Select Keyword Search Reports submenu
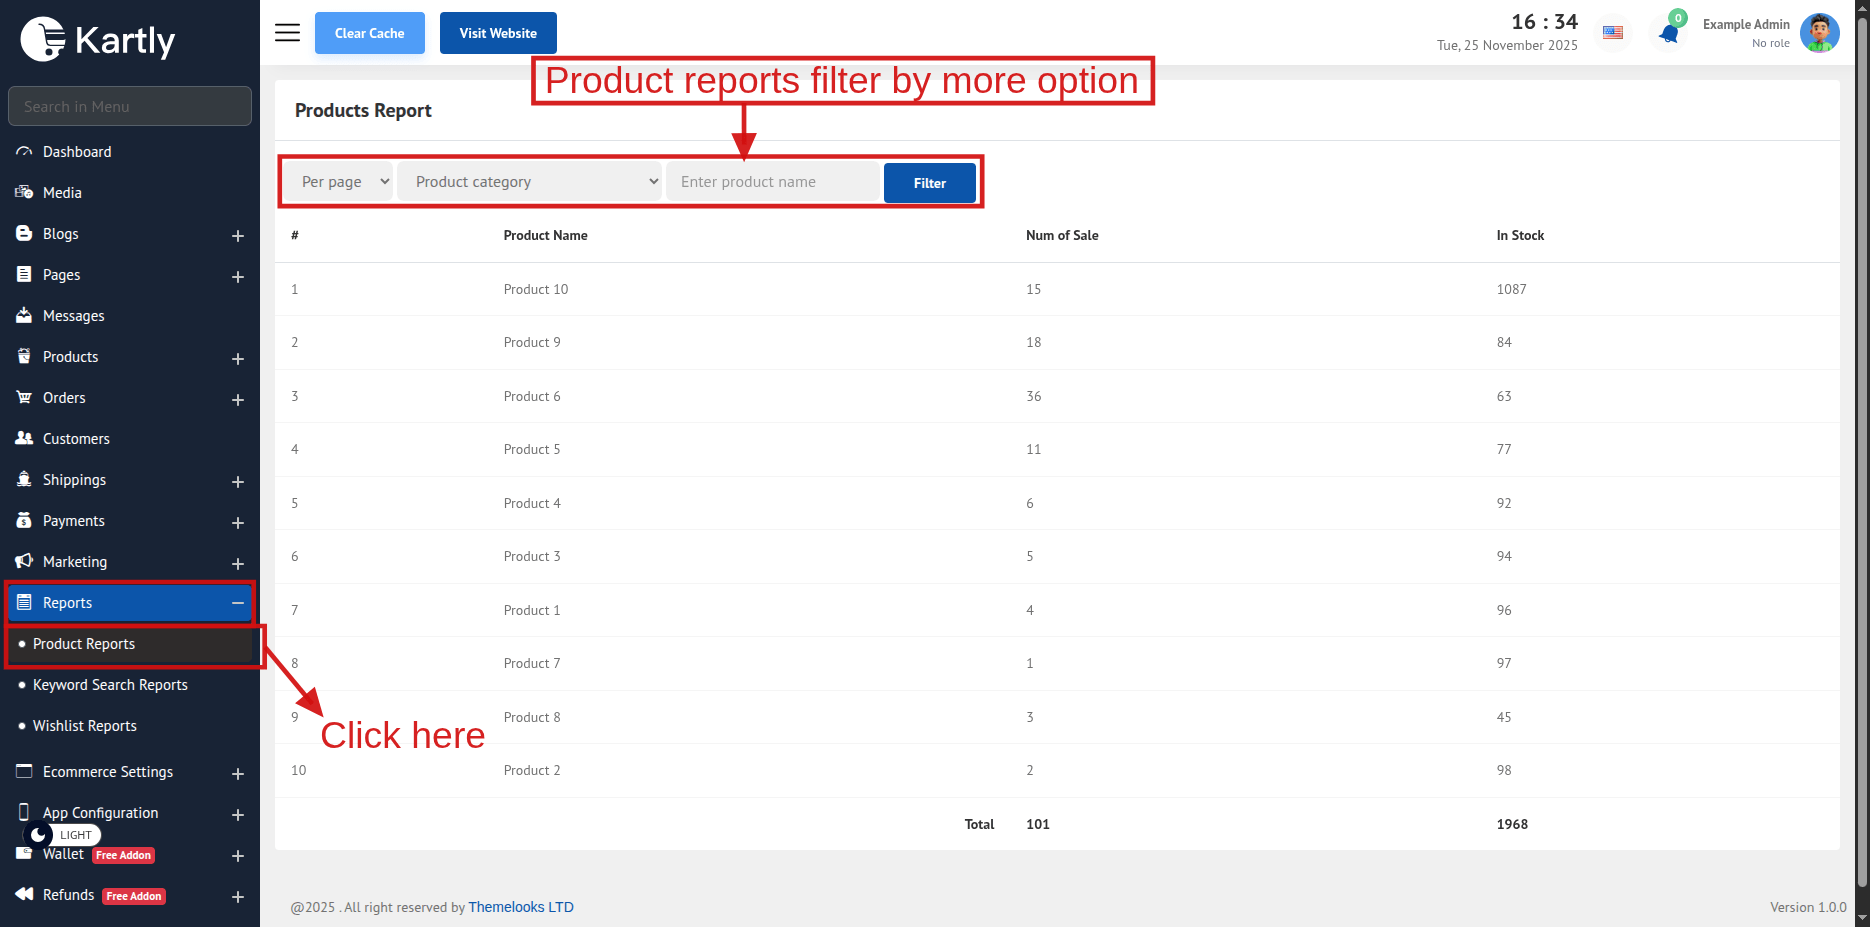The image size is (1870, 927). [x=110, y=685]
